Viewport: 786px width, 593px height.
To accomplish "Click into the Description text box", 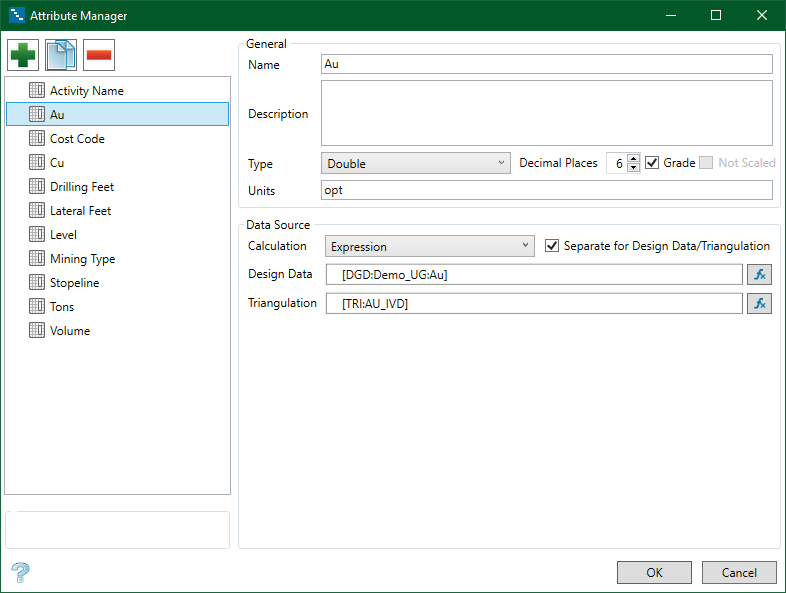I will [547, 113].
